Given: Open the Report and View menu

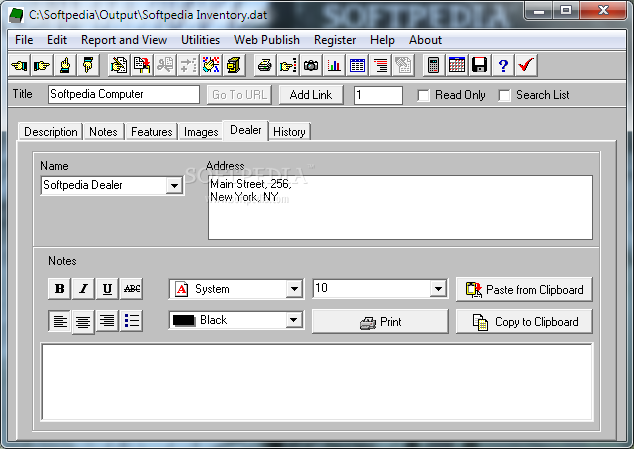Looking at the screenshot, I should coord(124,40).
